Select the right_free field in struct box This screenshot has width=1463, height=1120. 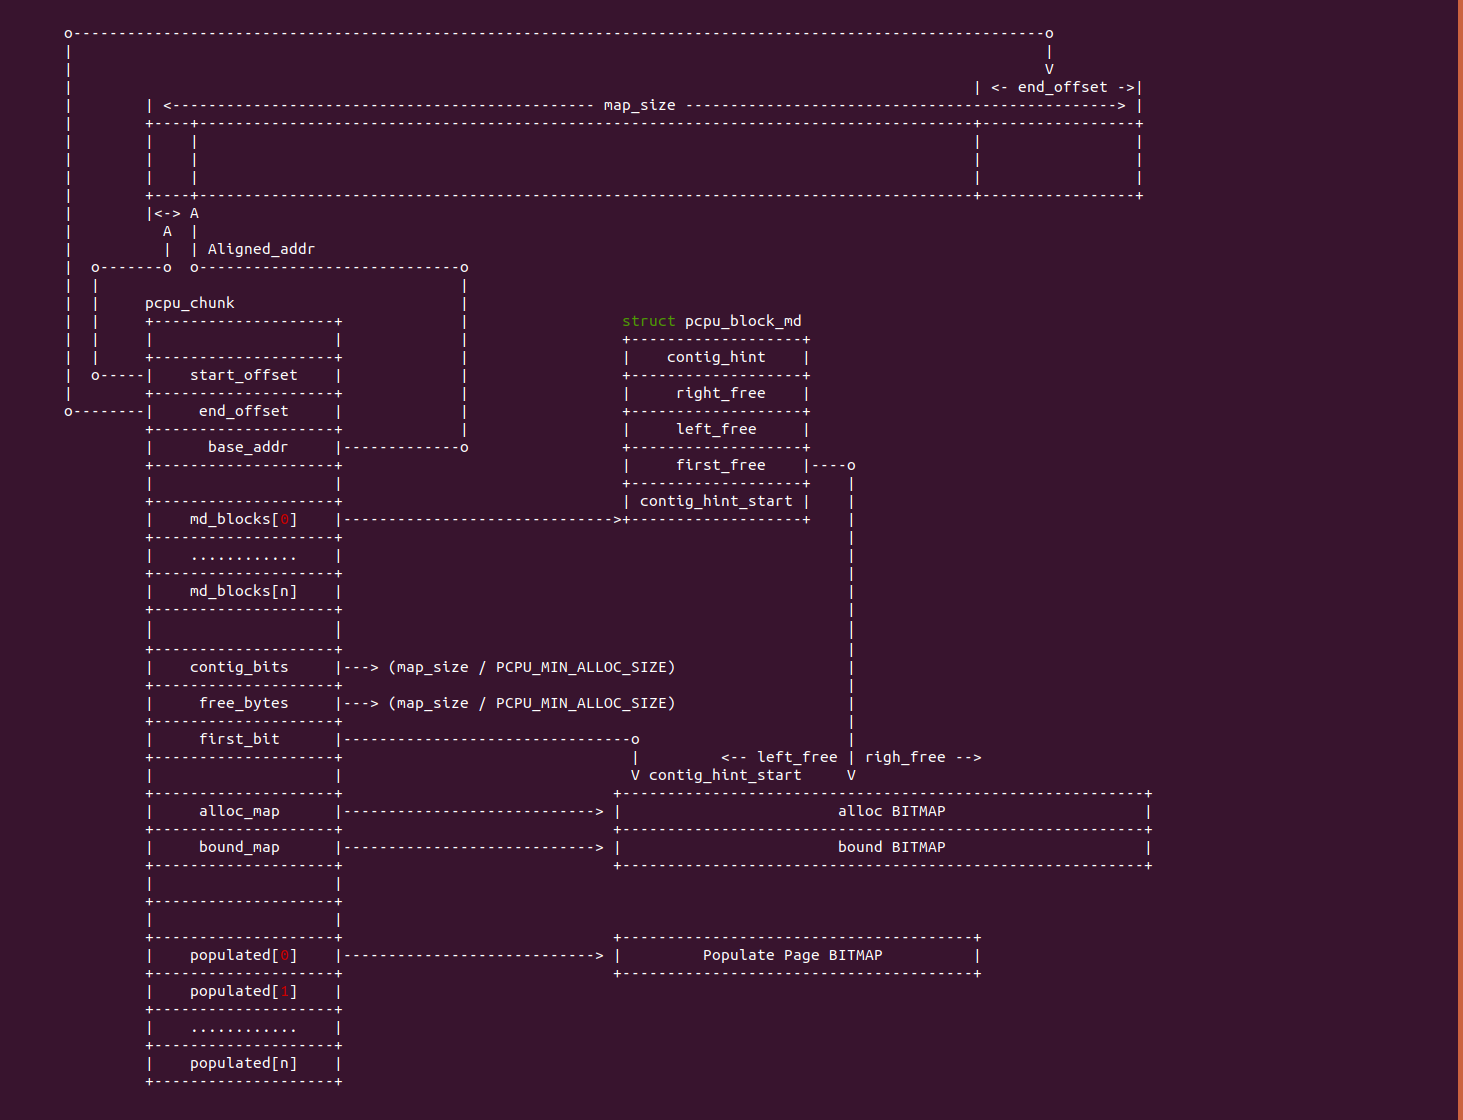click(x=720, y=393)
